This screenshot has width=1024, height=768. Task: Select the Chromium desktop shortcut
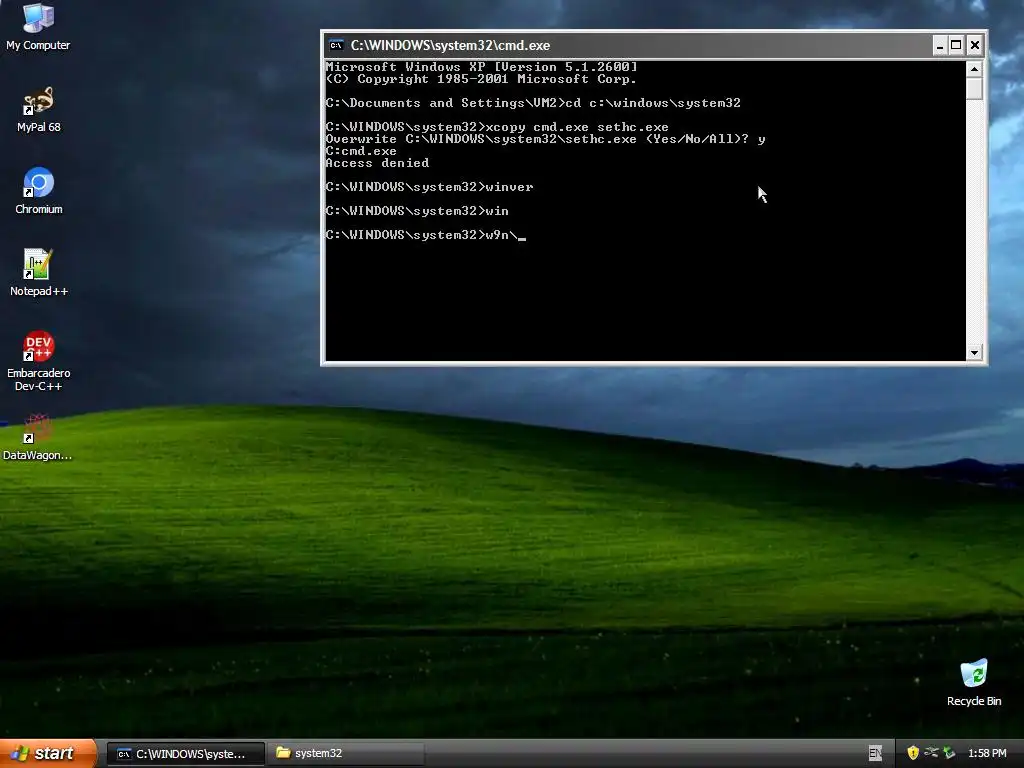pyautogui.click(x=39, y=191)
